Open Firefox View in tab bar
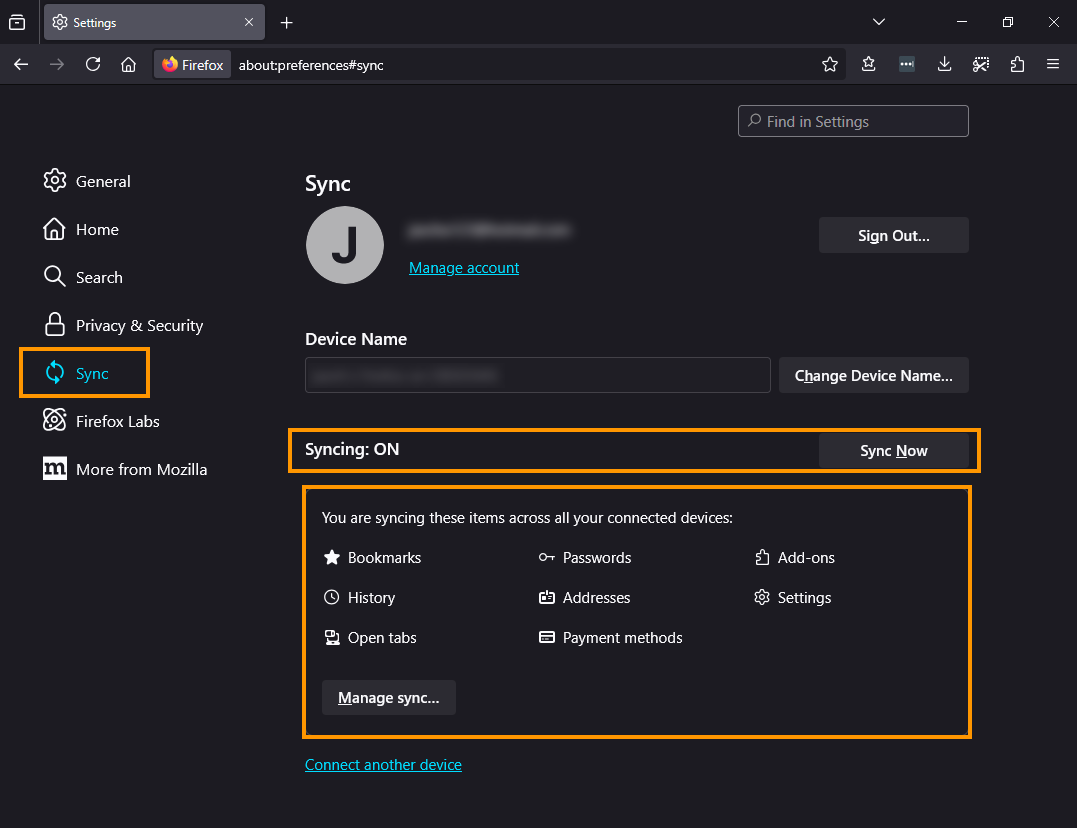The height and width of the screenshot is (828, 1077). [x=17, y=22]
